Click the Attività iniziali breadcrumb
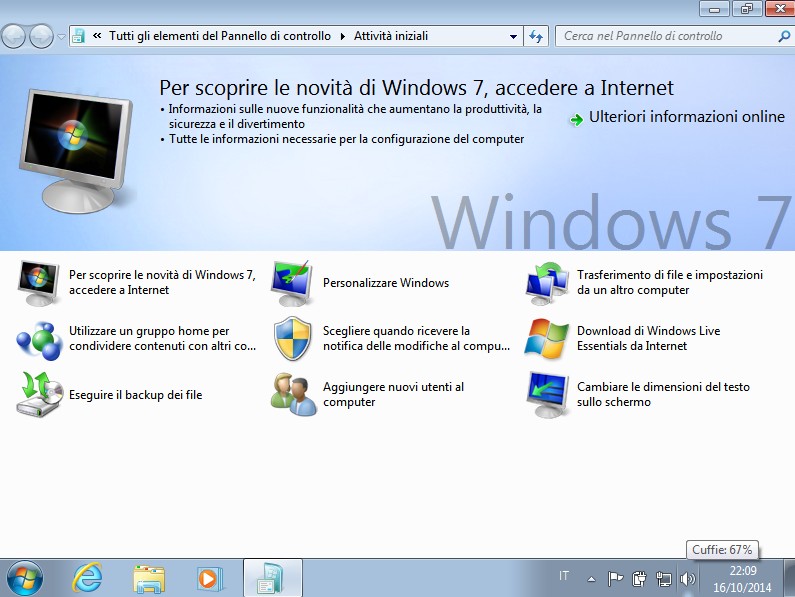The height and width of the screenshot is (597, 795). pyautogui.click(x=391, y=36)
